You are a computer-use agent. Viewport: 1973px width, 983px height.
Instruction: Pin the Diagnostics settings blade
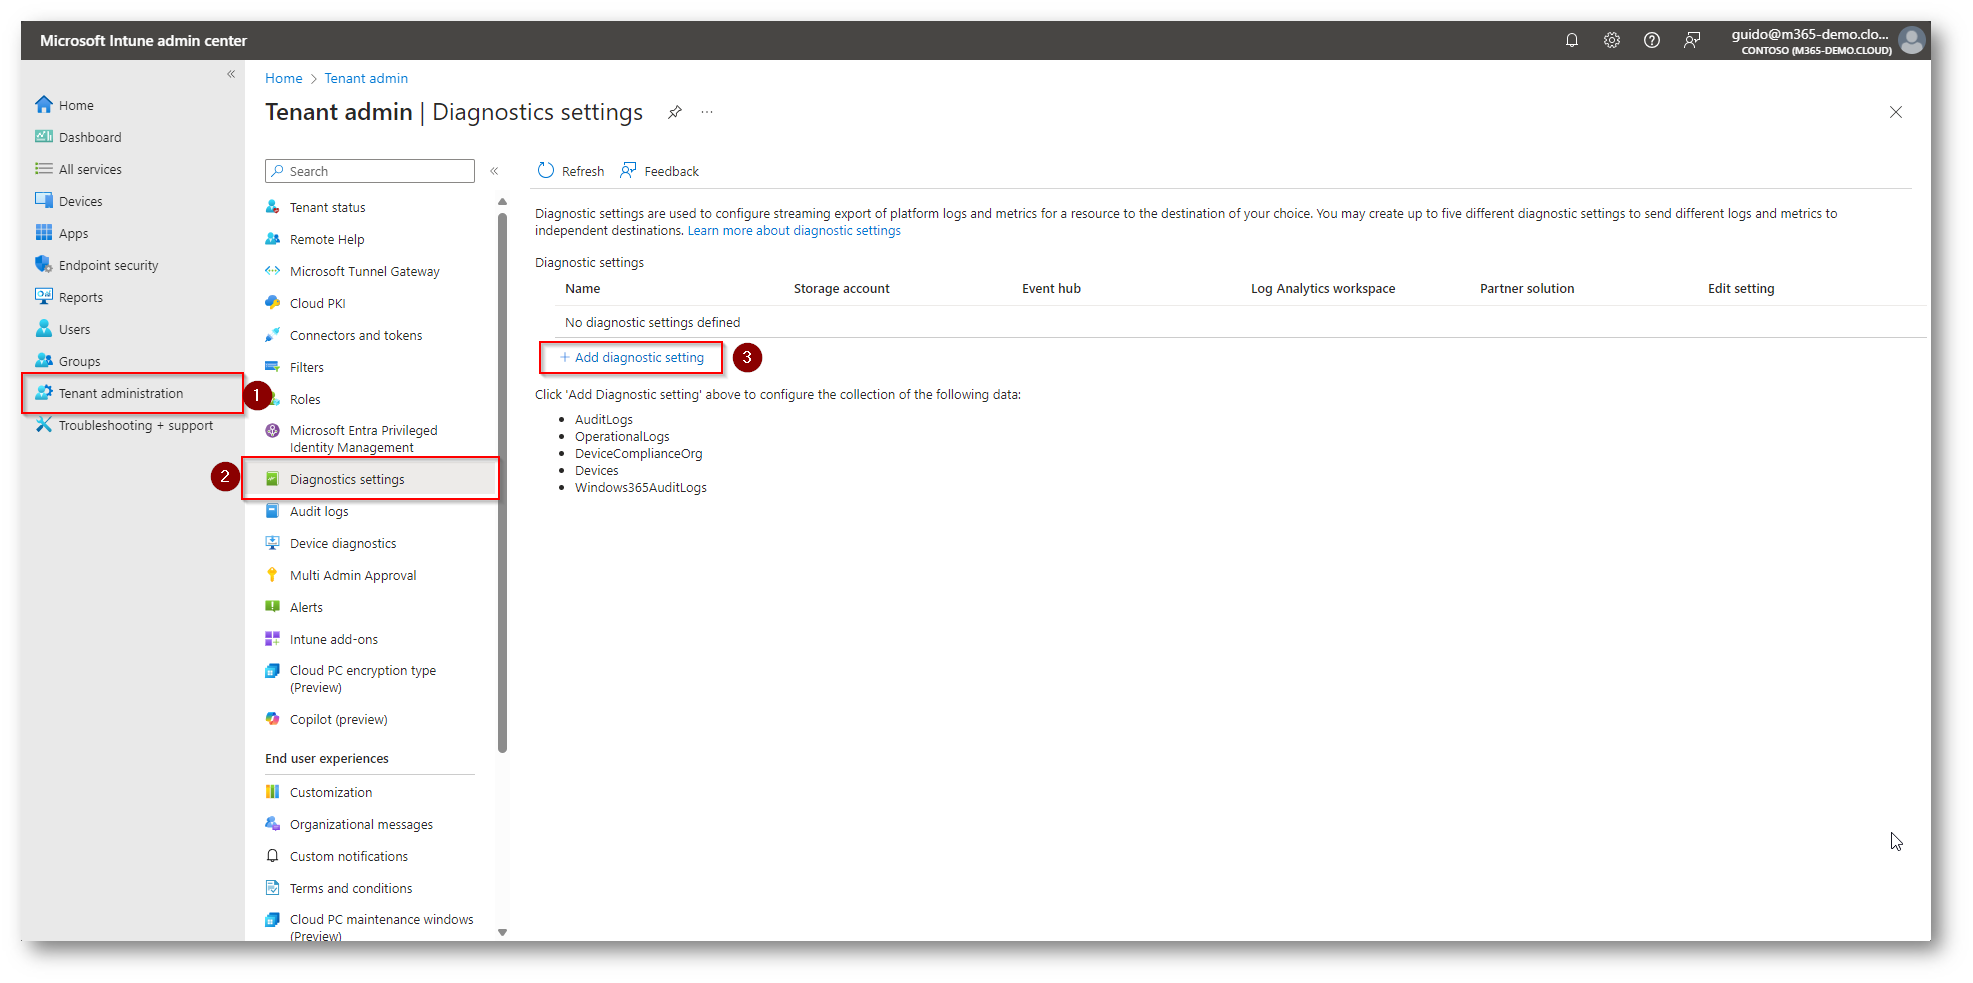[675, 112]
